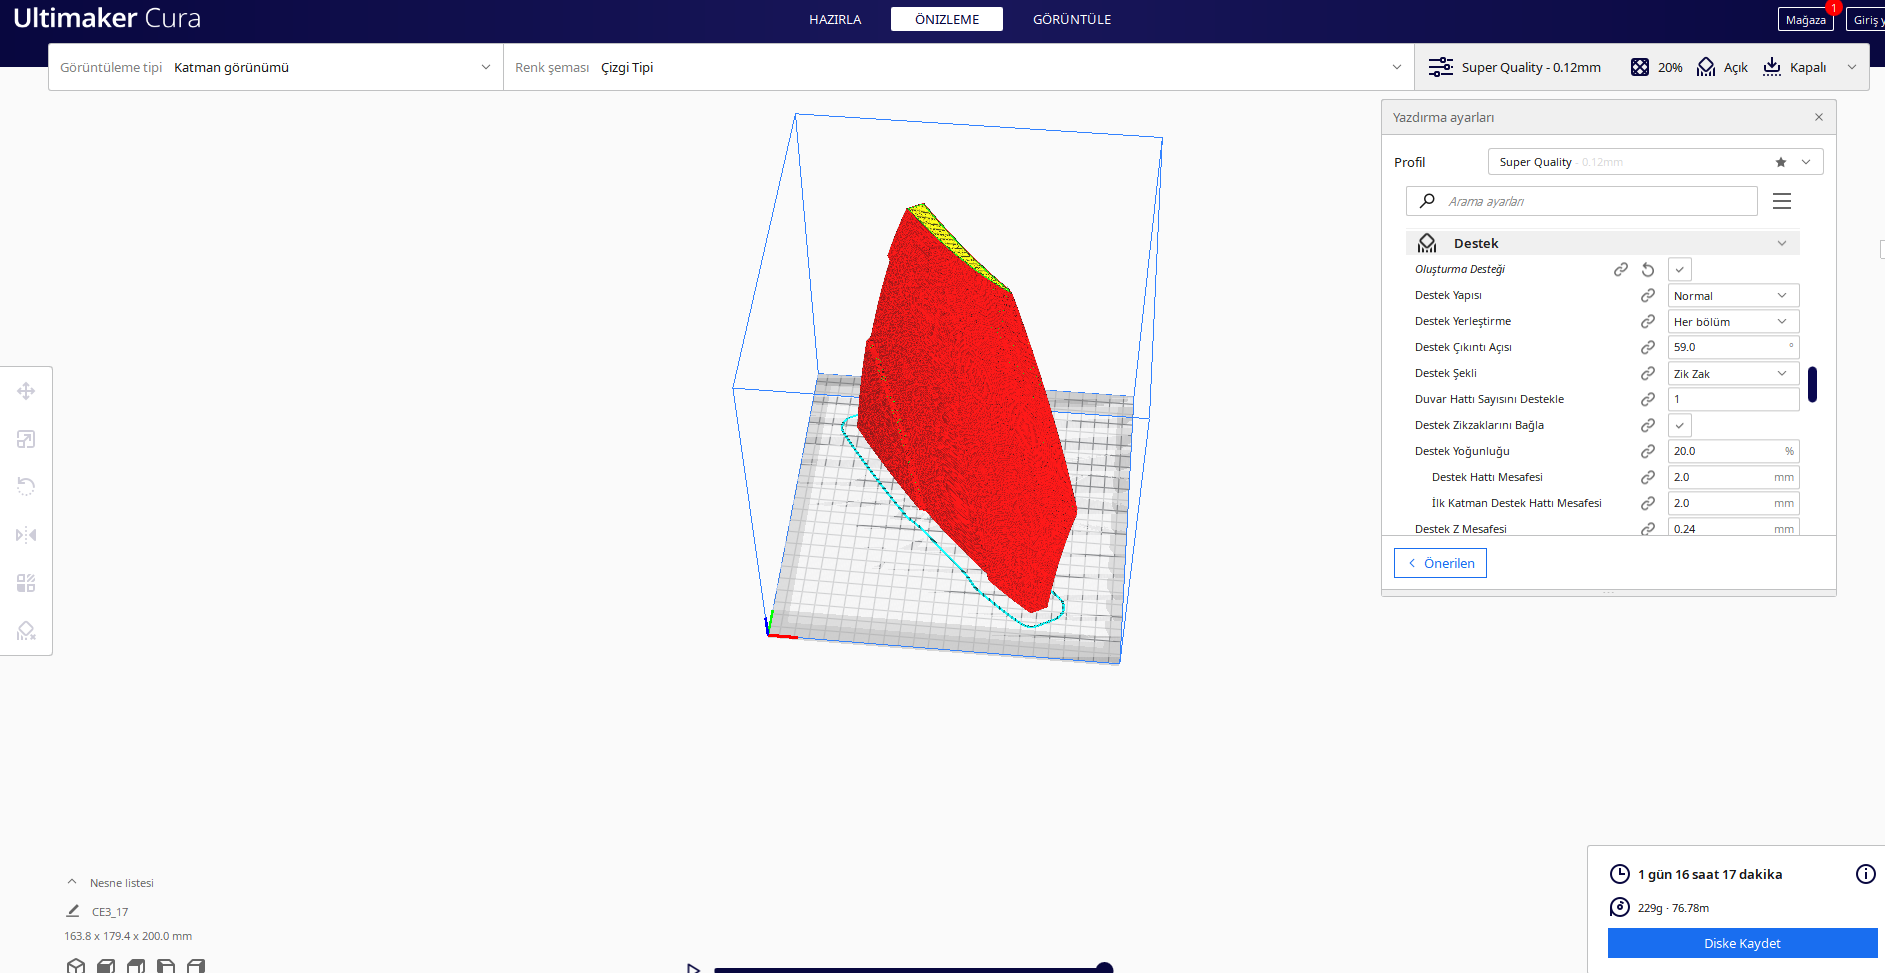Click the link icon for Oluşturma Desteği
Image resolution: width=1885 pixels, height=973 pixels.
click(x=1621, y=269)
